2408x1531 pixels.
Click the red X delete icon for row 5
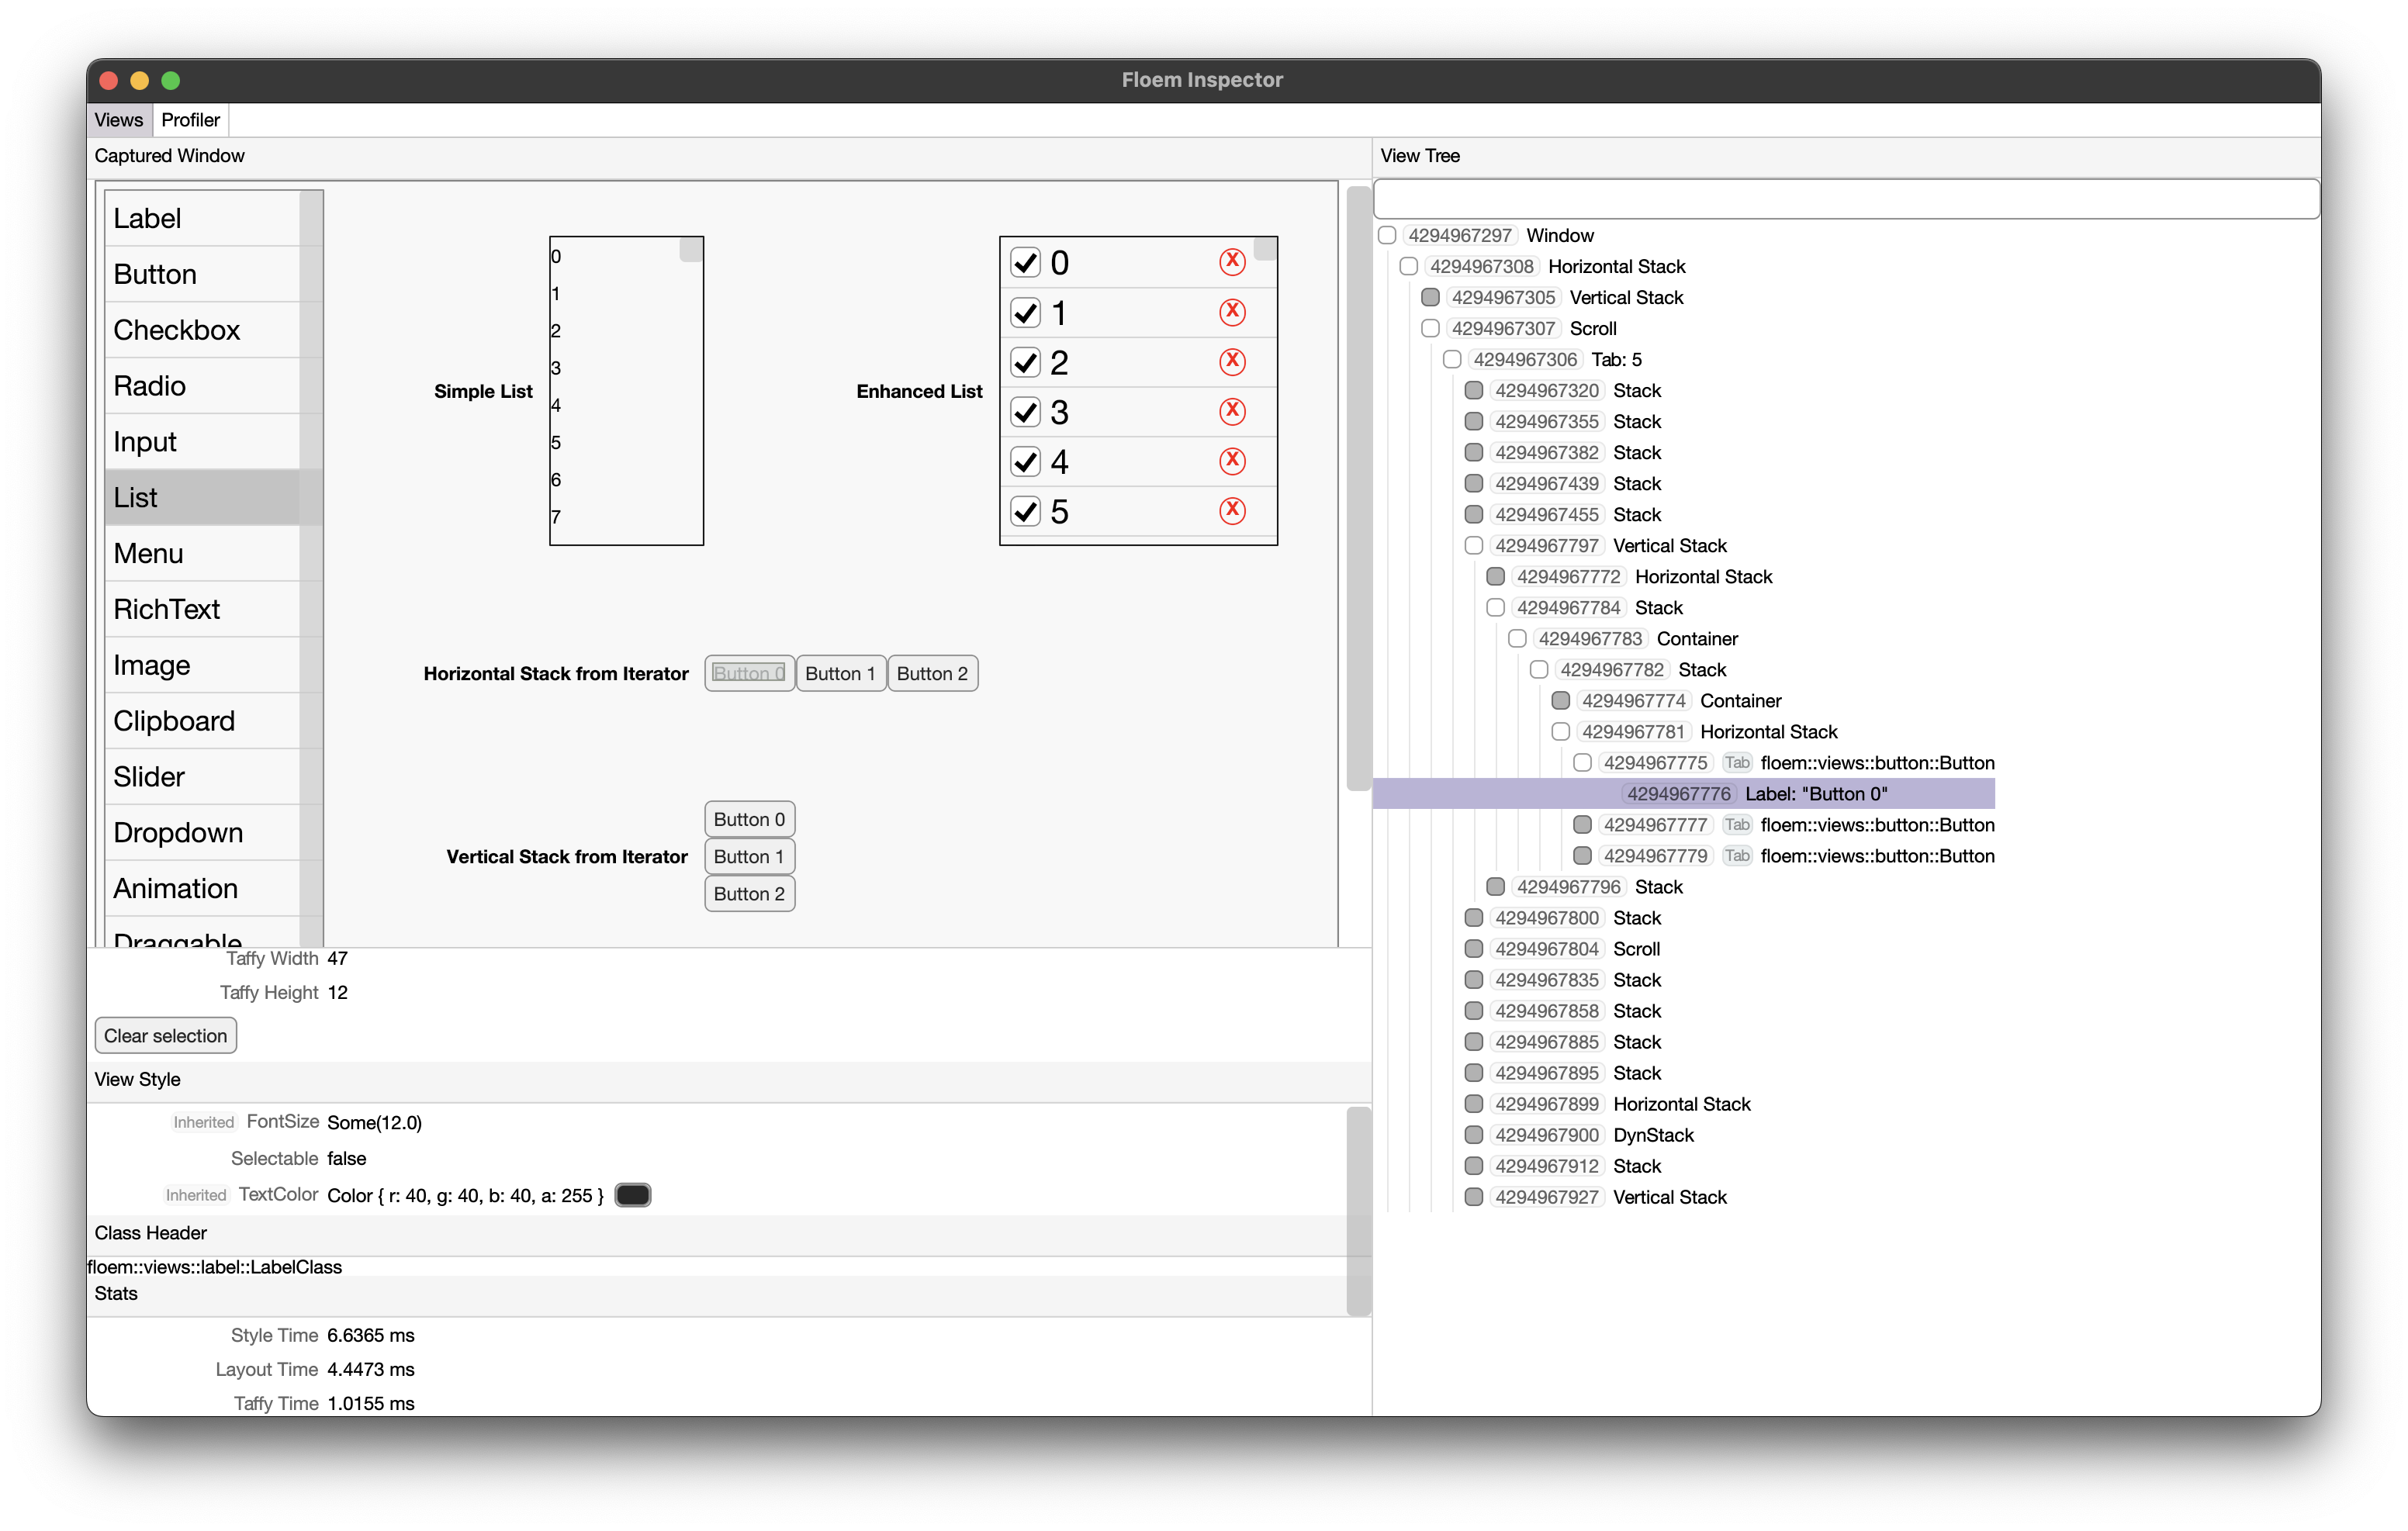[1232, 511]
